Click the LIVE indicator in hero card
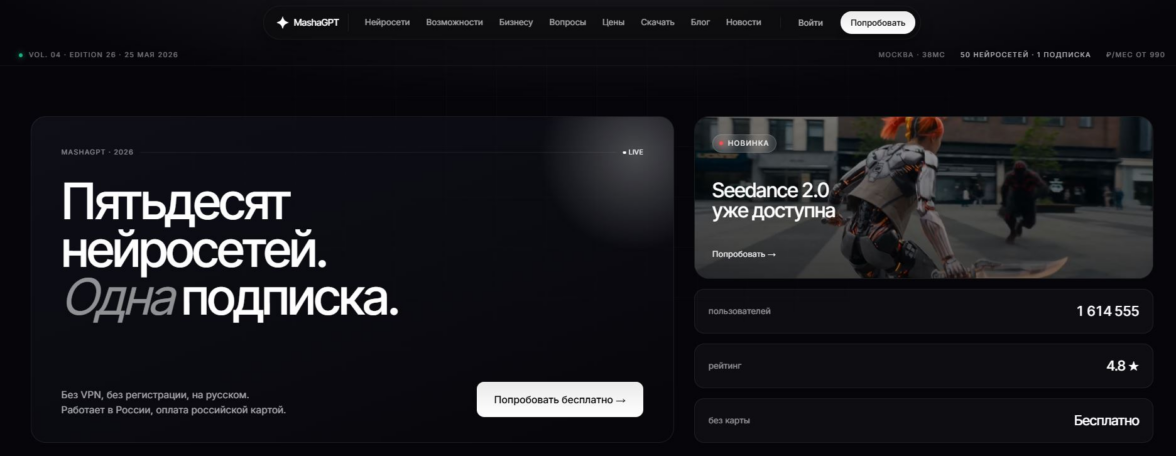This screenshot has height=456, width=1176. pos(633,152)
